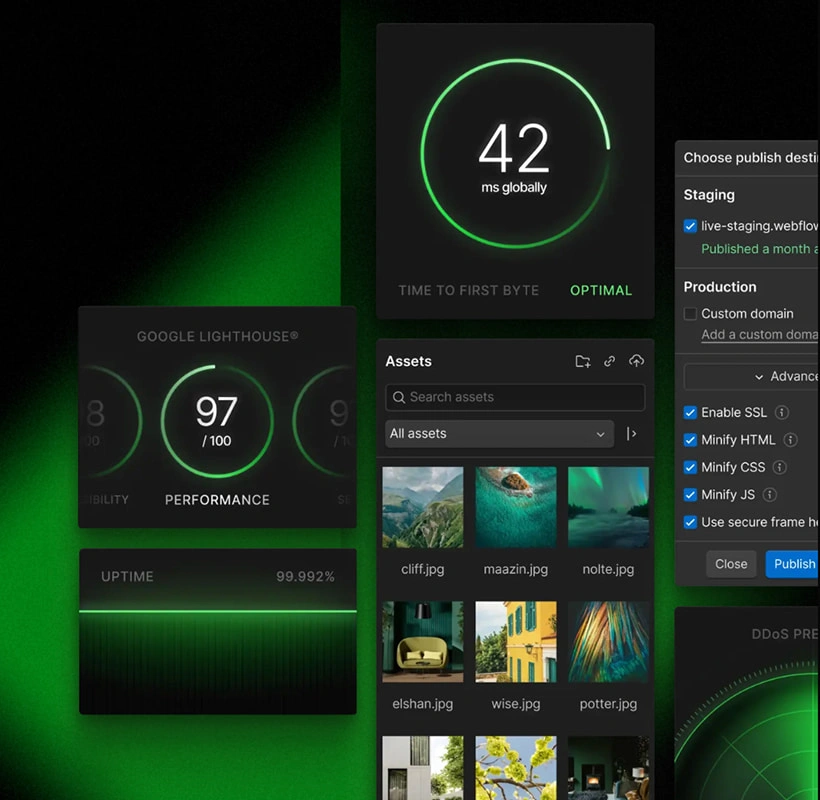Image resolution: width=820 pixels, height=800 pixels.
Task: Click the PERFORMANCE label under the gauge
Action: click(x=218, y=500)
